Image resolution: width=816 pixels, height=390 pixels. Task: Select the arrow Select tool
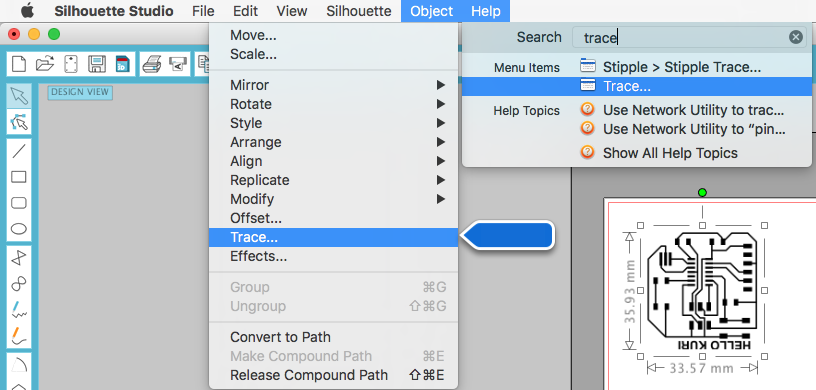tap(19, 96)
